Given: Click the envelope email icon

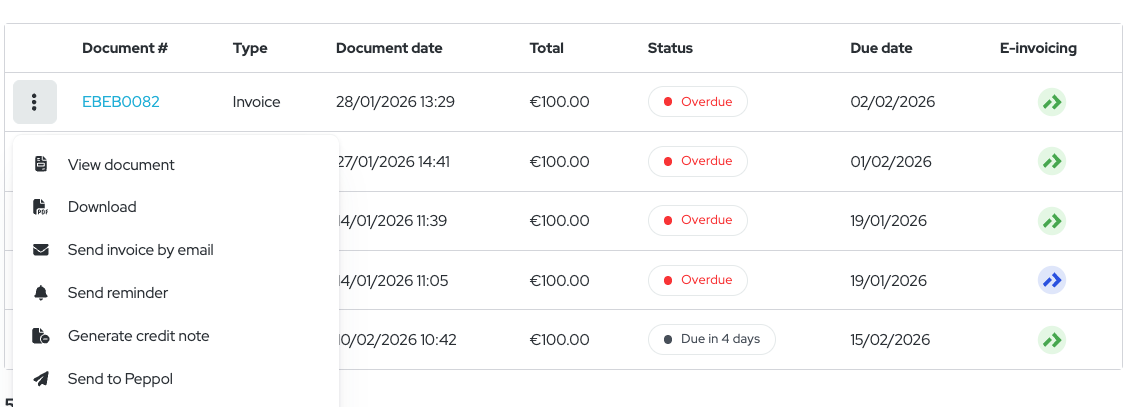Looking at the screenshot, I should (x=41, y=250).
